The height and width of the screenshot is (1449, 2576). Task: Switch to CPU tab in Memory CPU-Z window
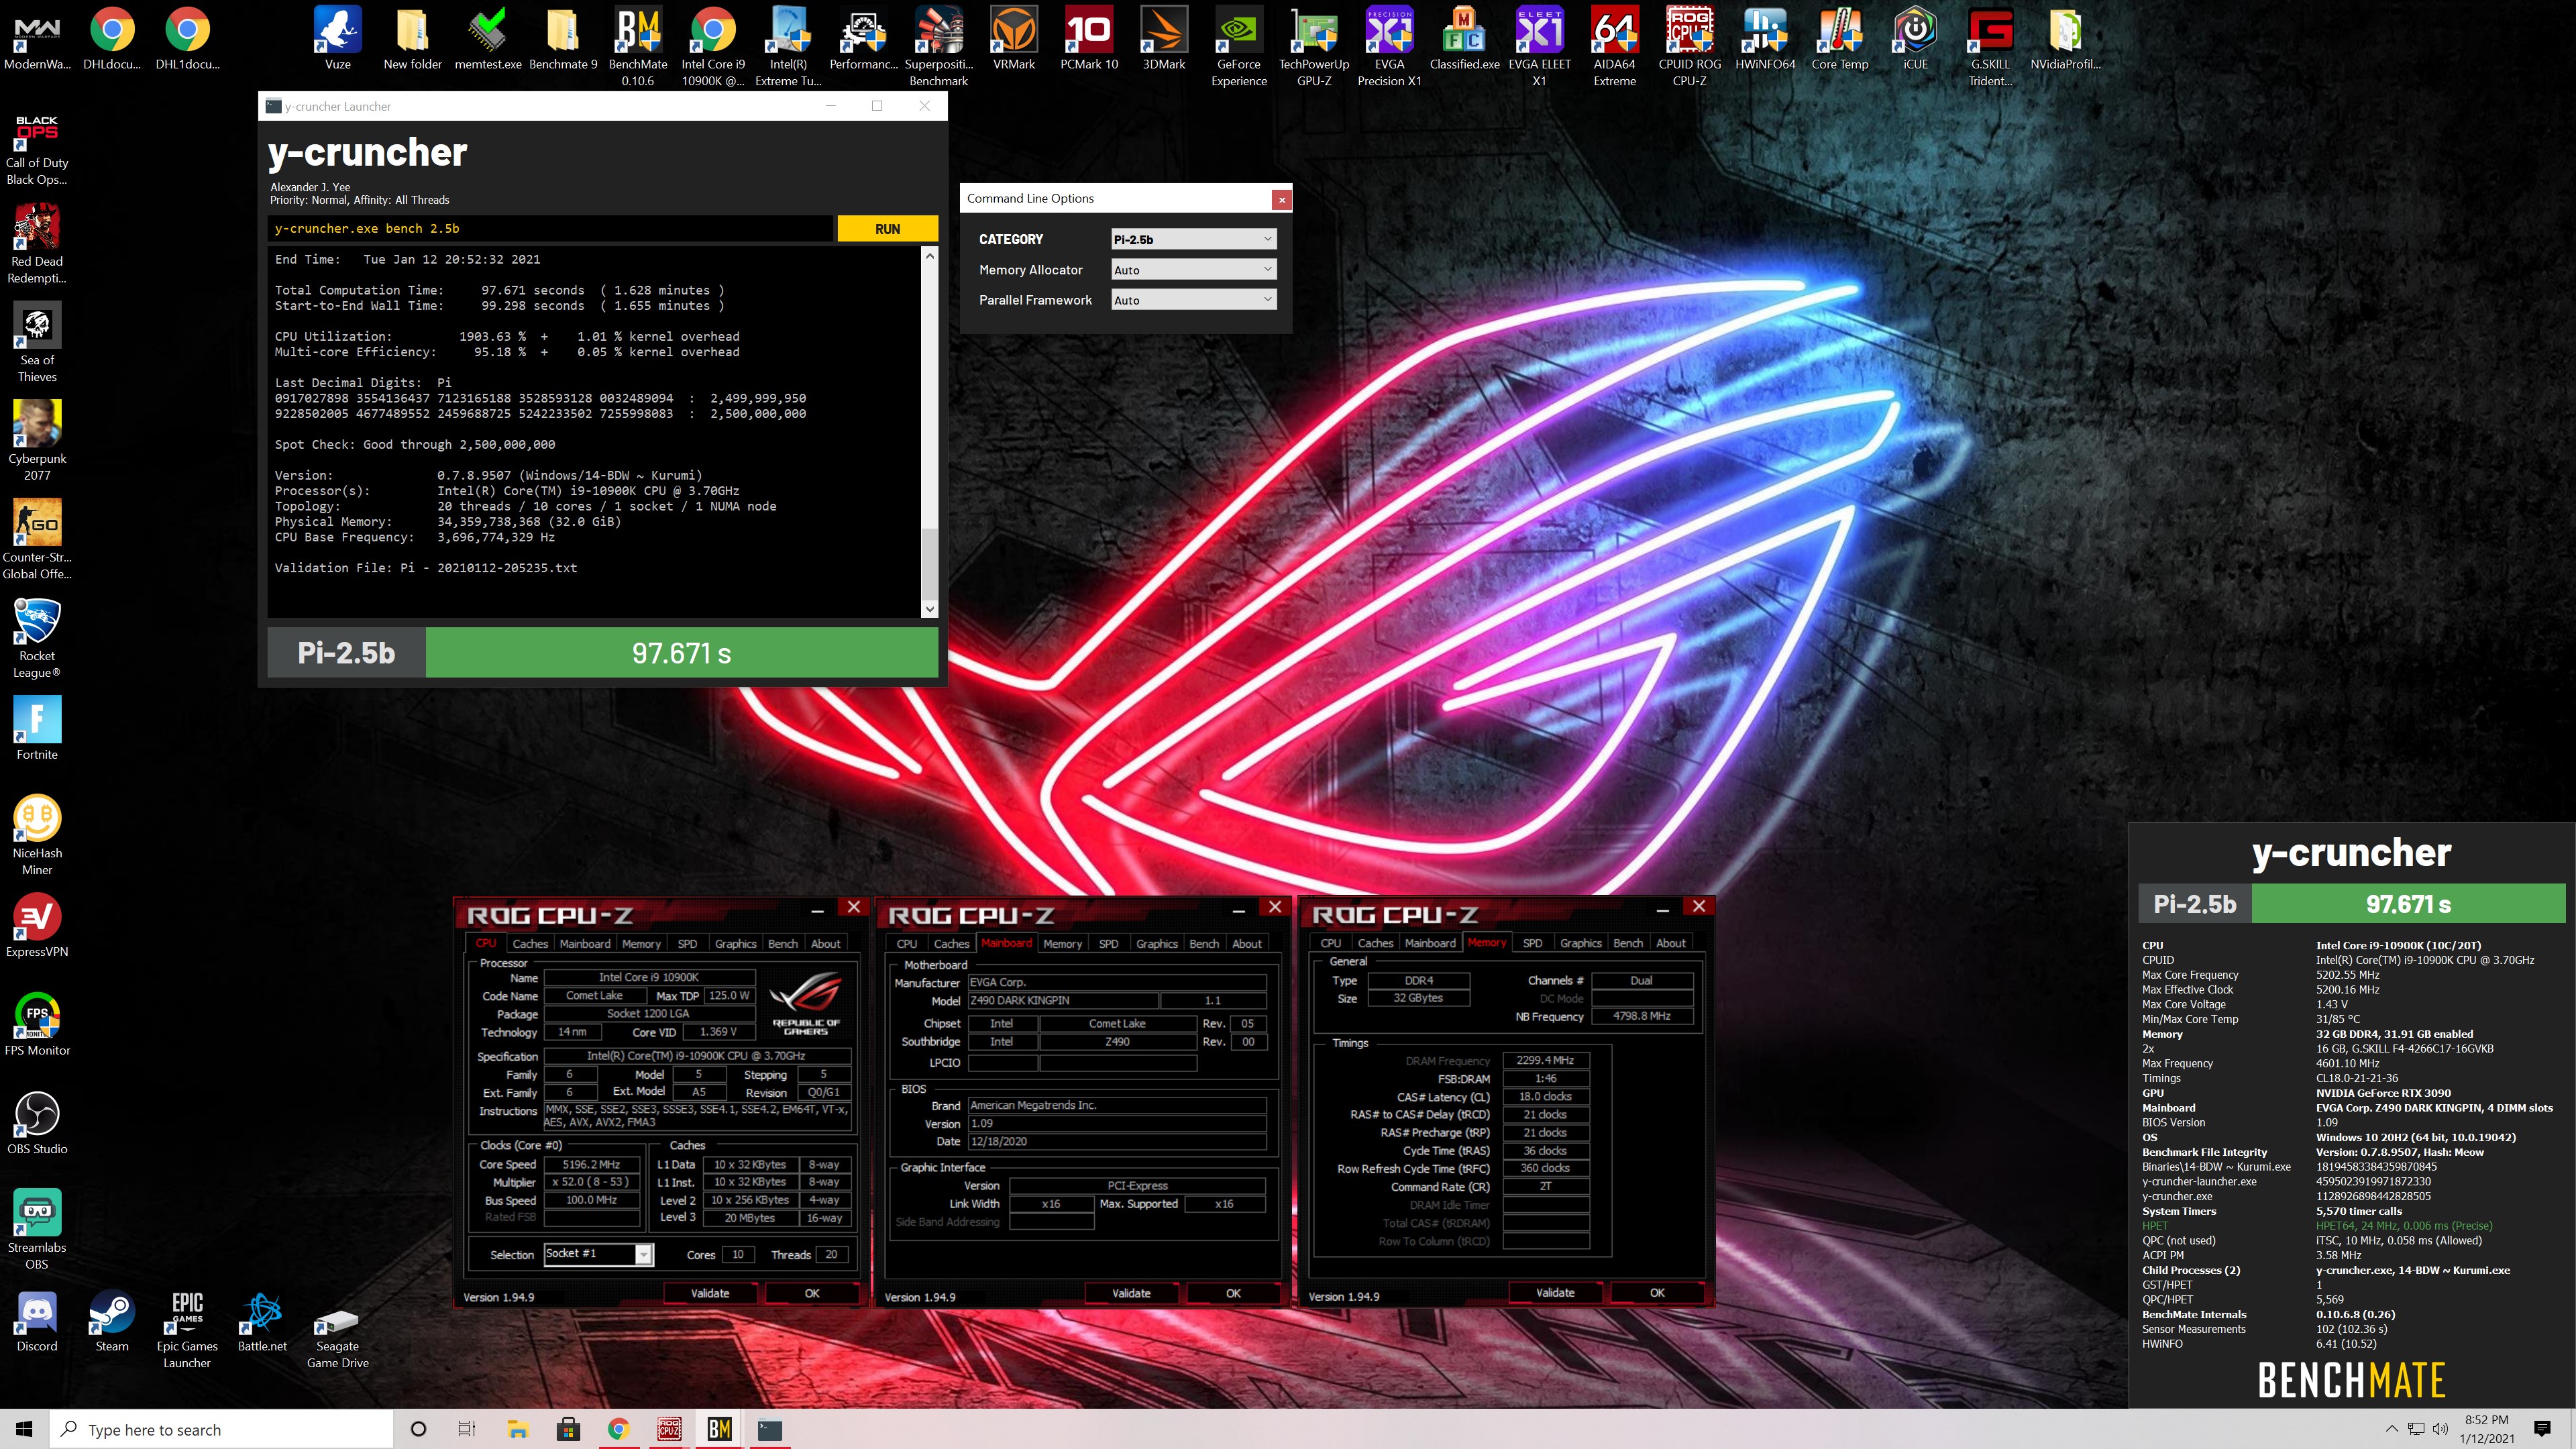tap(1330, 942)
